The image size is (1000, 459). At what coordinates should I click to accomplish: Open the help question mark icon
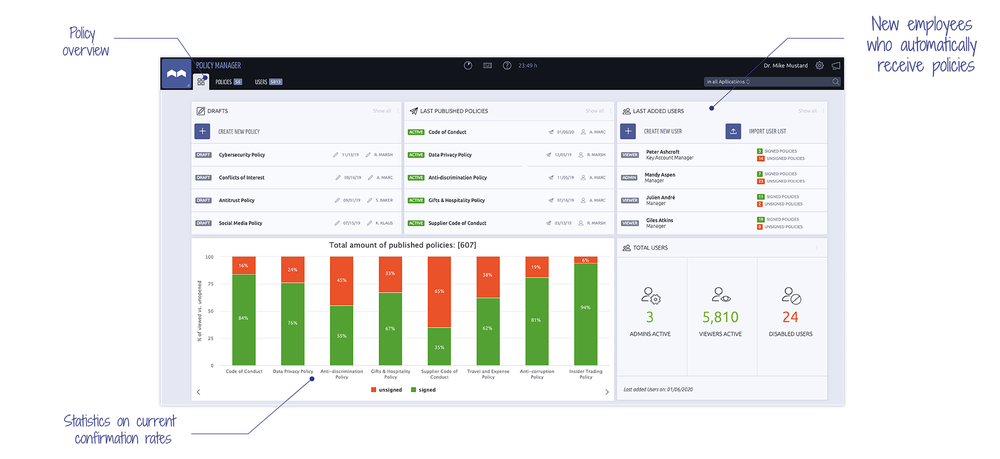507,65
